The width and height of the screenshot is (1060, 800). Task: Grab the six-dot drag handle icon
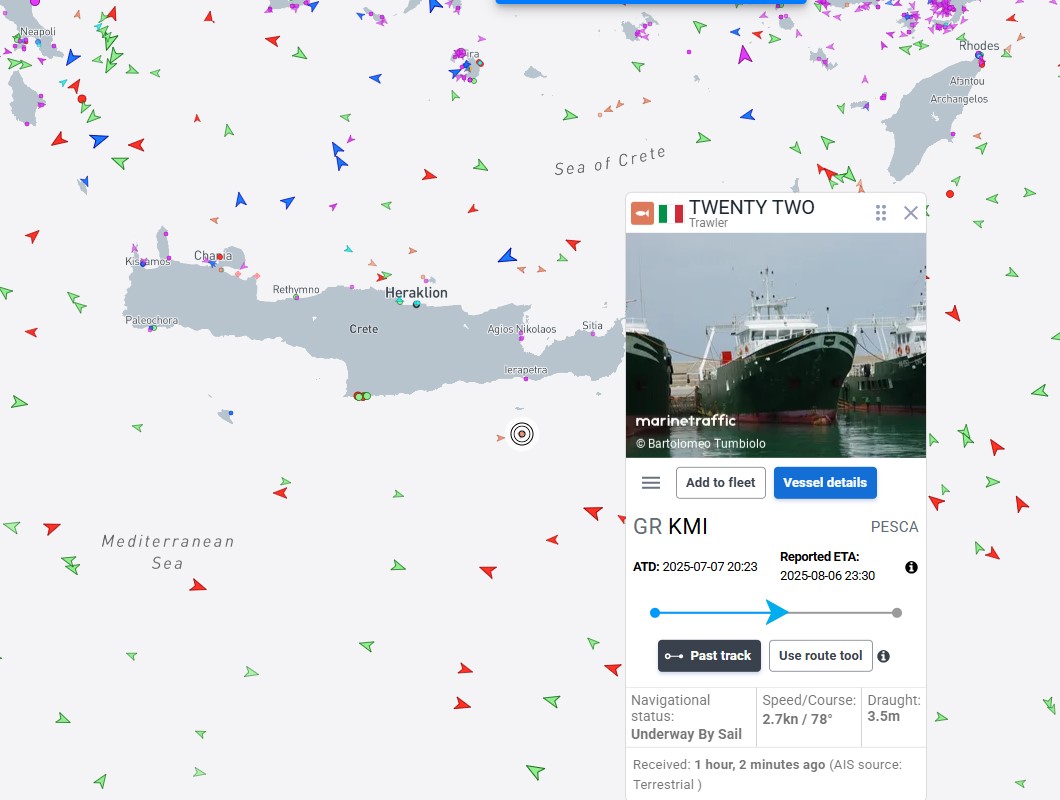coord(881,213)
